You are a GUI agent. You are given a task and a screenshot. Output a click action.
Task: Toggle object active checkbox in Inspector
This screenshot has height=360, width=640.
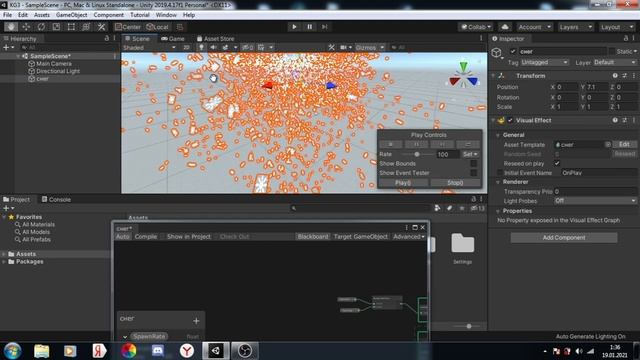513,51
